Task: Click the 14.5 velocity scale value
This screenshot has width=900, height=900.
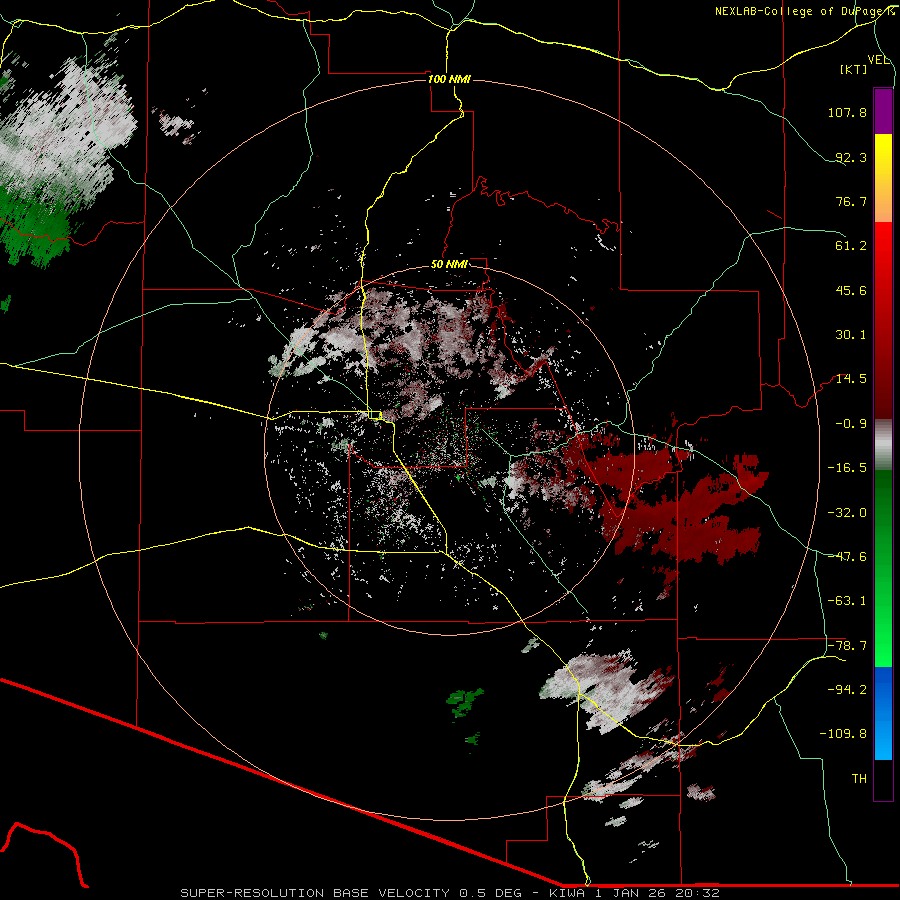Action: tap(851, 379)
